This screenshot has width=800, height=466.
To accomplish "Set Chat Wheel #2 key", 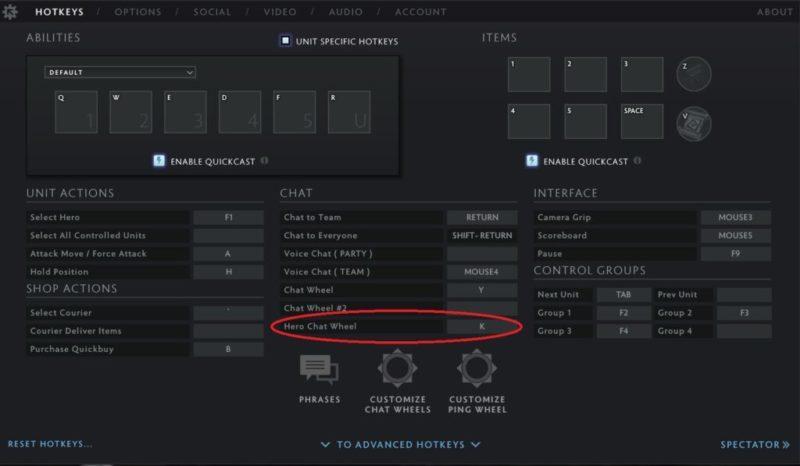I will 482,308.
